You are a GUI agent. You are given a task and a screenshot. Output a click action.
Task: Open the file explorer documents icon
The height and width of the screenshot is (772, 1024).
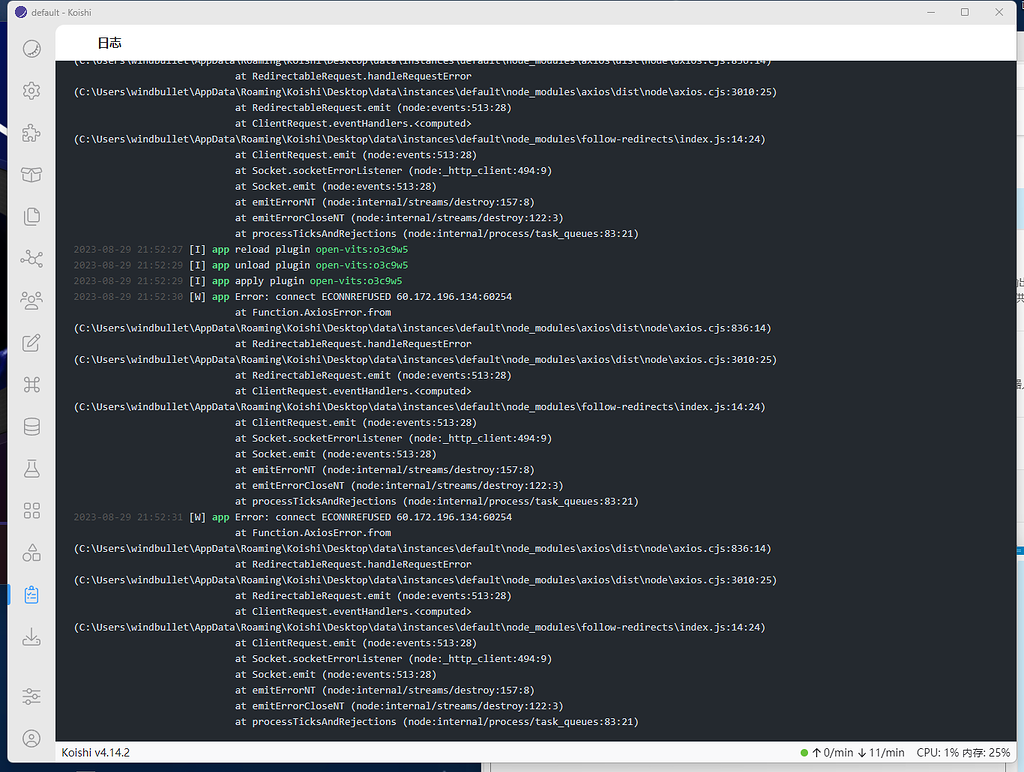click(x=31, y=217)
